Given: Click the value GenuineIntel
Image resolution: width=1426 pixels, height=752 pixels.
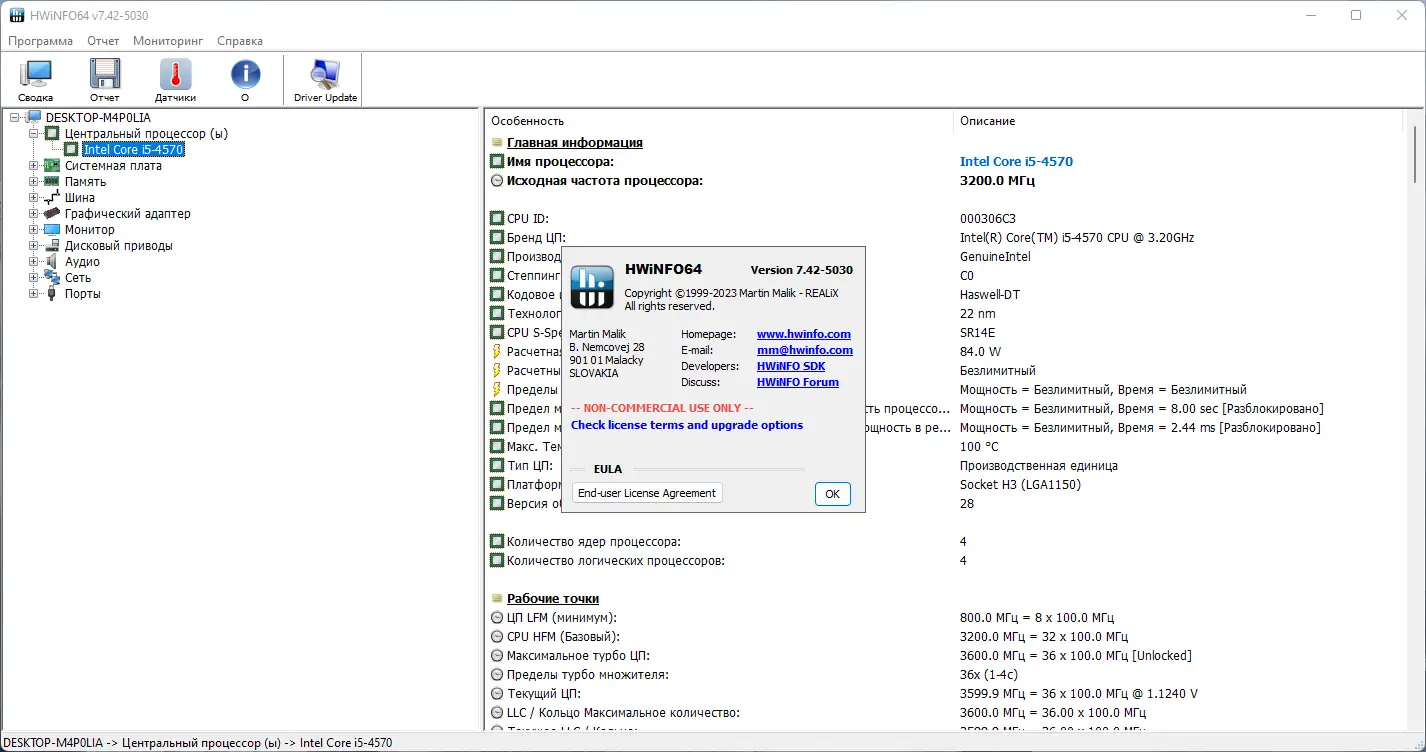Looking at the screenshot, I should pyautogui.click(x=995, y=257).
